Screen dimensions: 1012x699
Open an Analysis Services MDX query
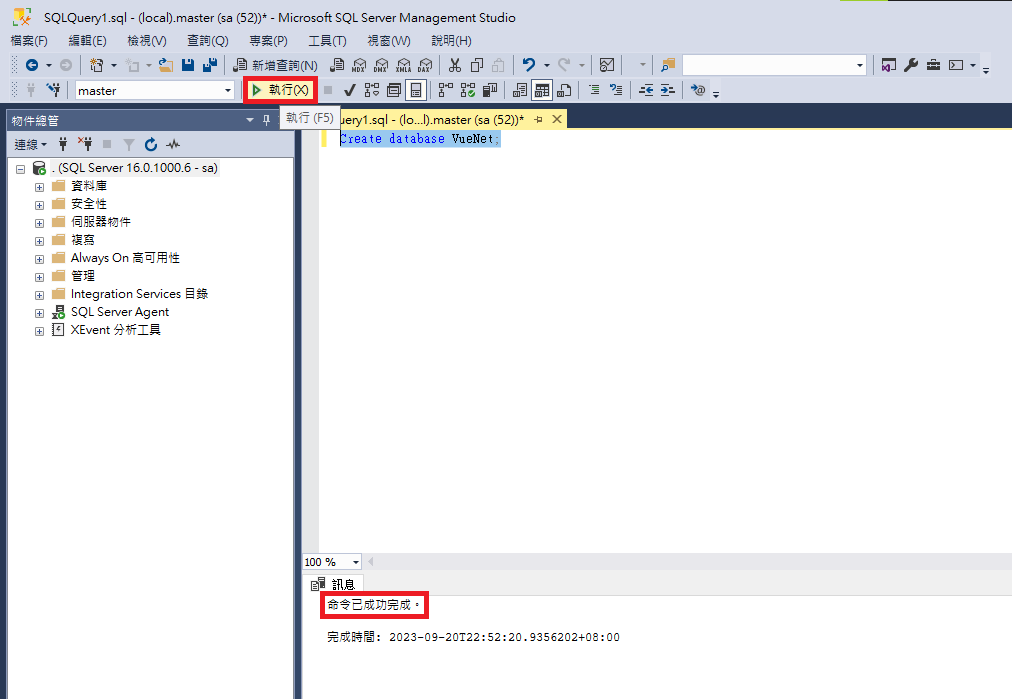pos(359,65)
